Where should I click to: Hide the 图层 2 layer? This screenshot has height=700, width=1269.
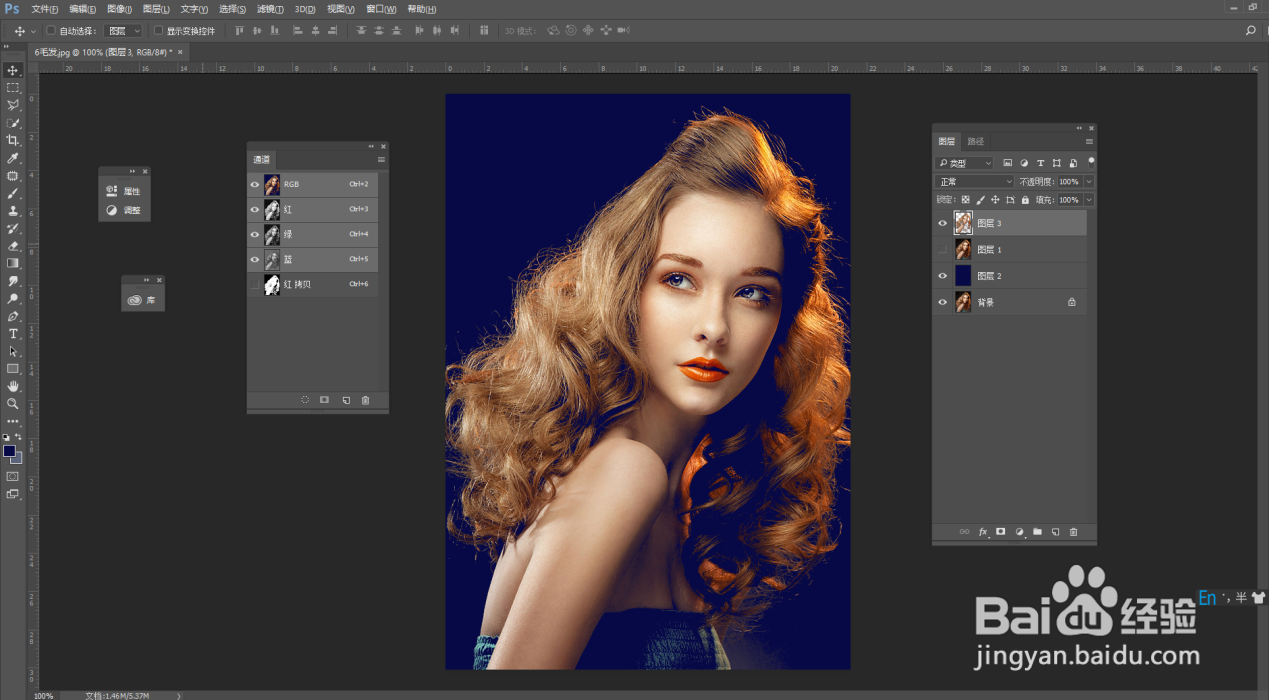pyautogui.click(x=941, y=276)
